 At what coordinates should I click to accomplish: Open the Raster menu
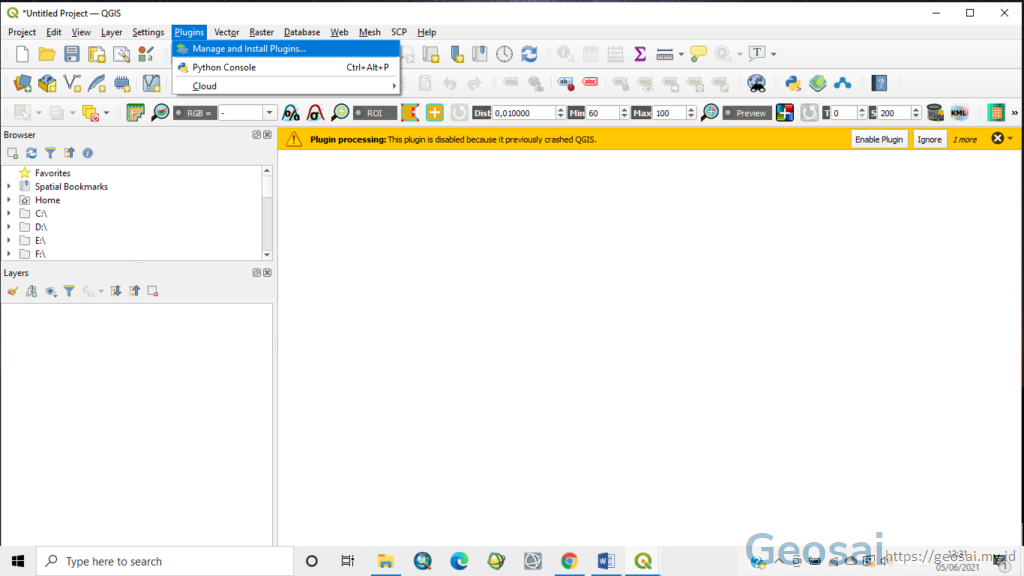coord(261,32)
